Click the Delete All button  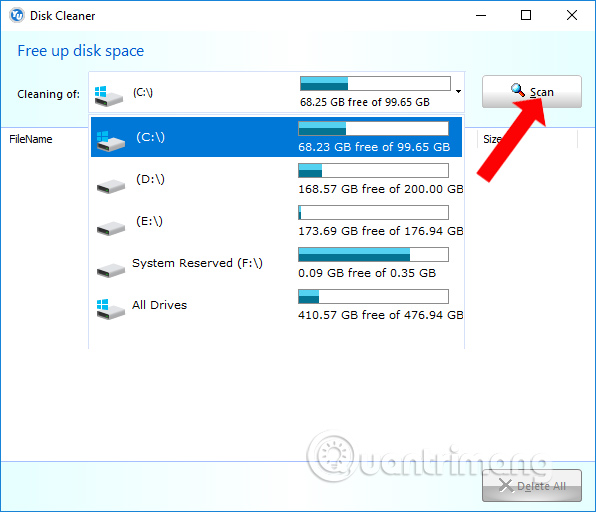coord(531,485)
